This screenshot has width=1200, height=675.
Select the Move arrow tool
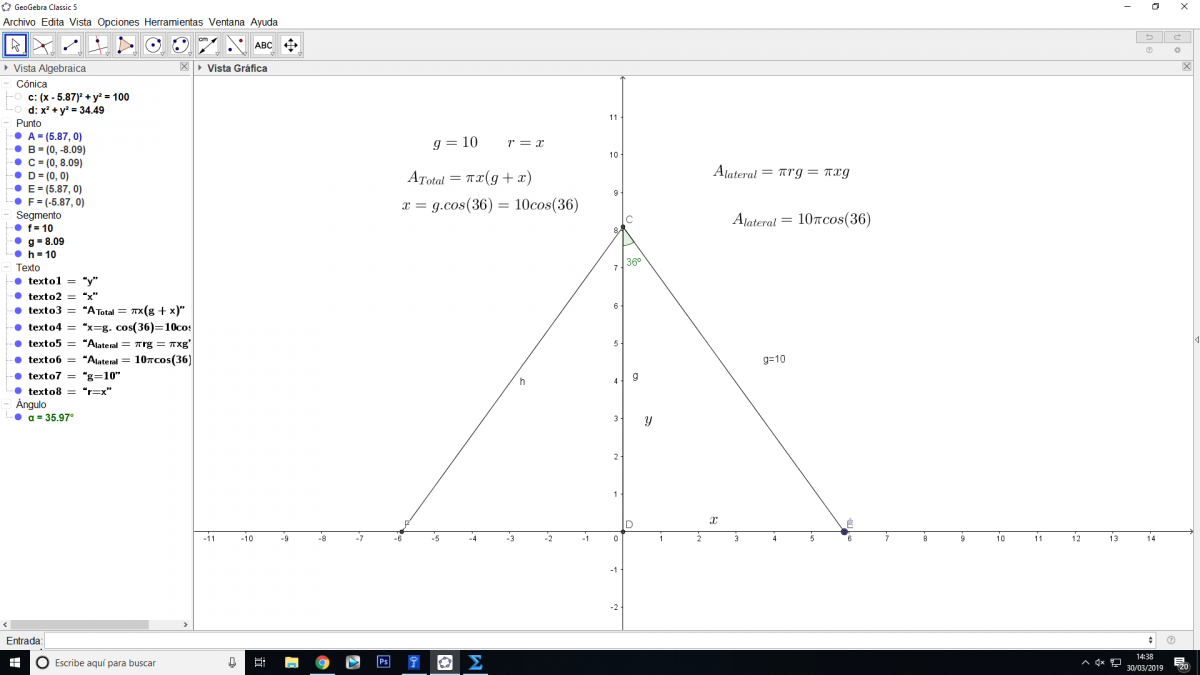[15, 45]
